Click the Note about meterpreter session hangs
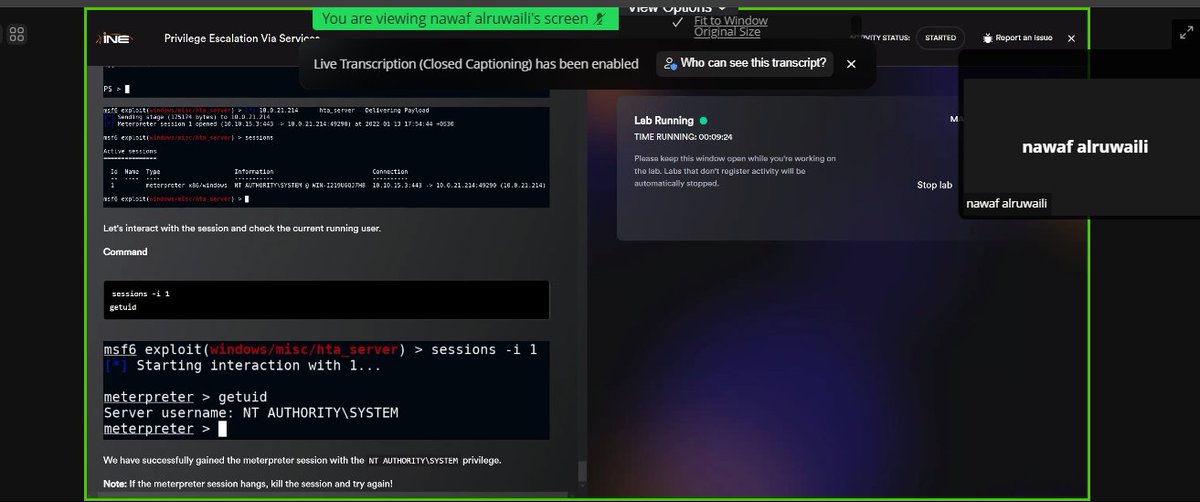This screenshot has height=502, width=1200. (x=248, y=484)
